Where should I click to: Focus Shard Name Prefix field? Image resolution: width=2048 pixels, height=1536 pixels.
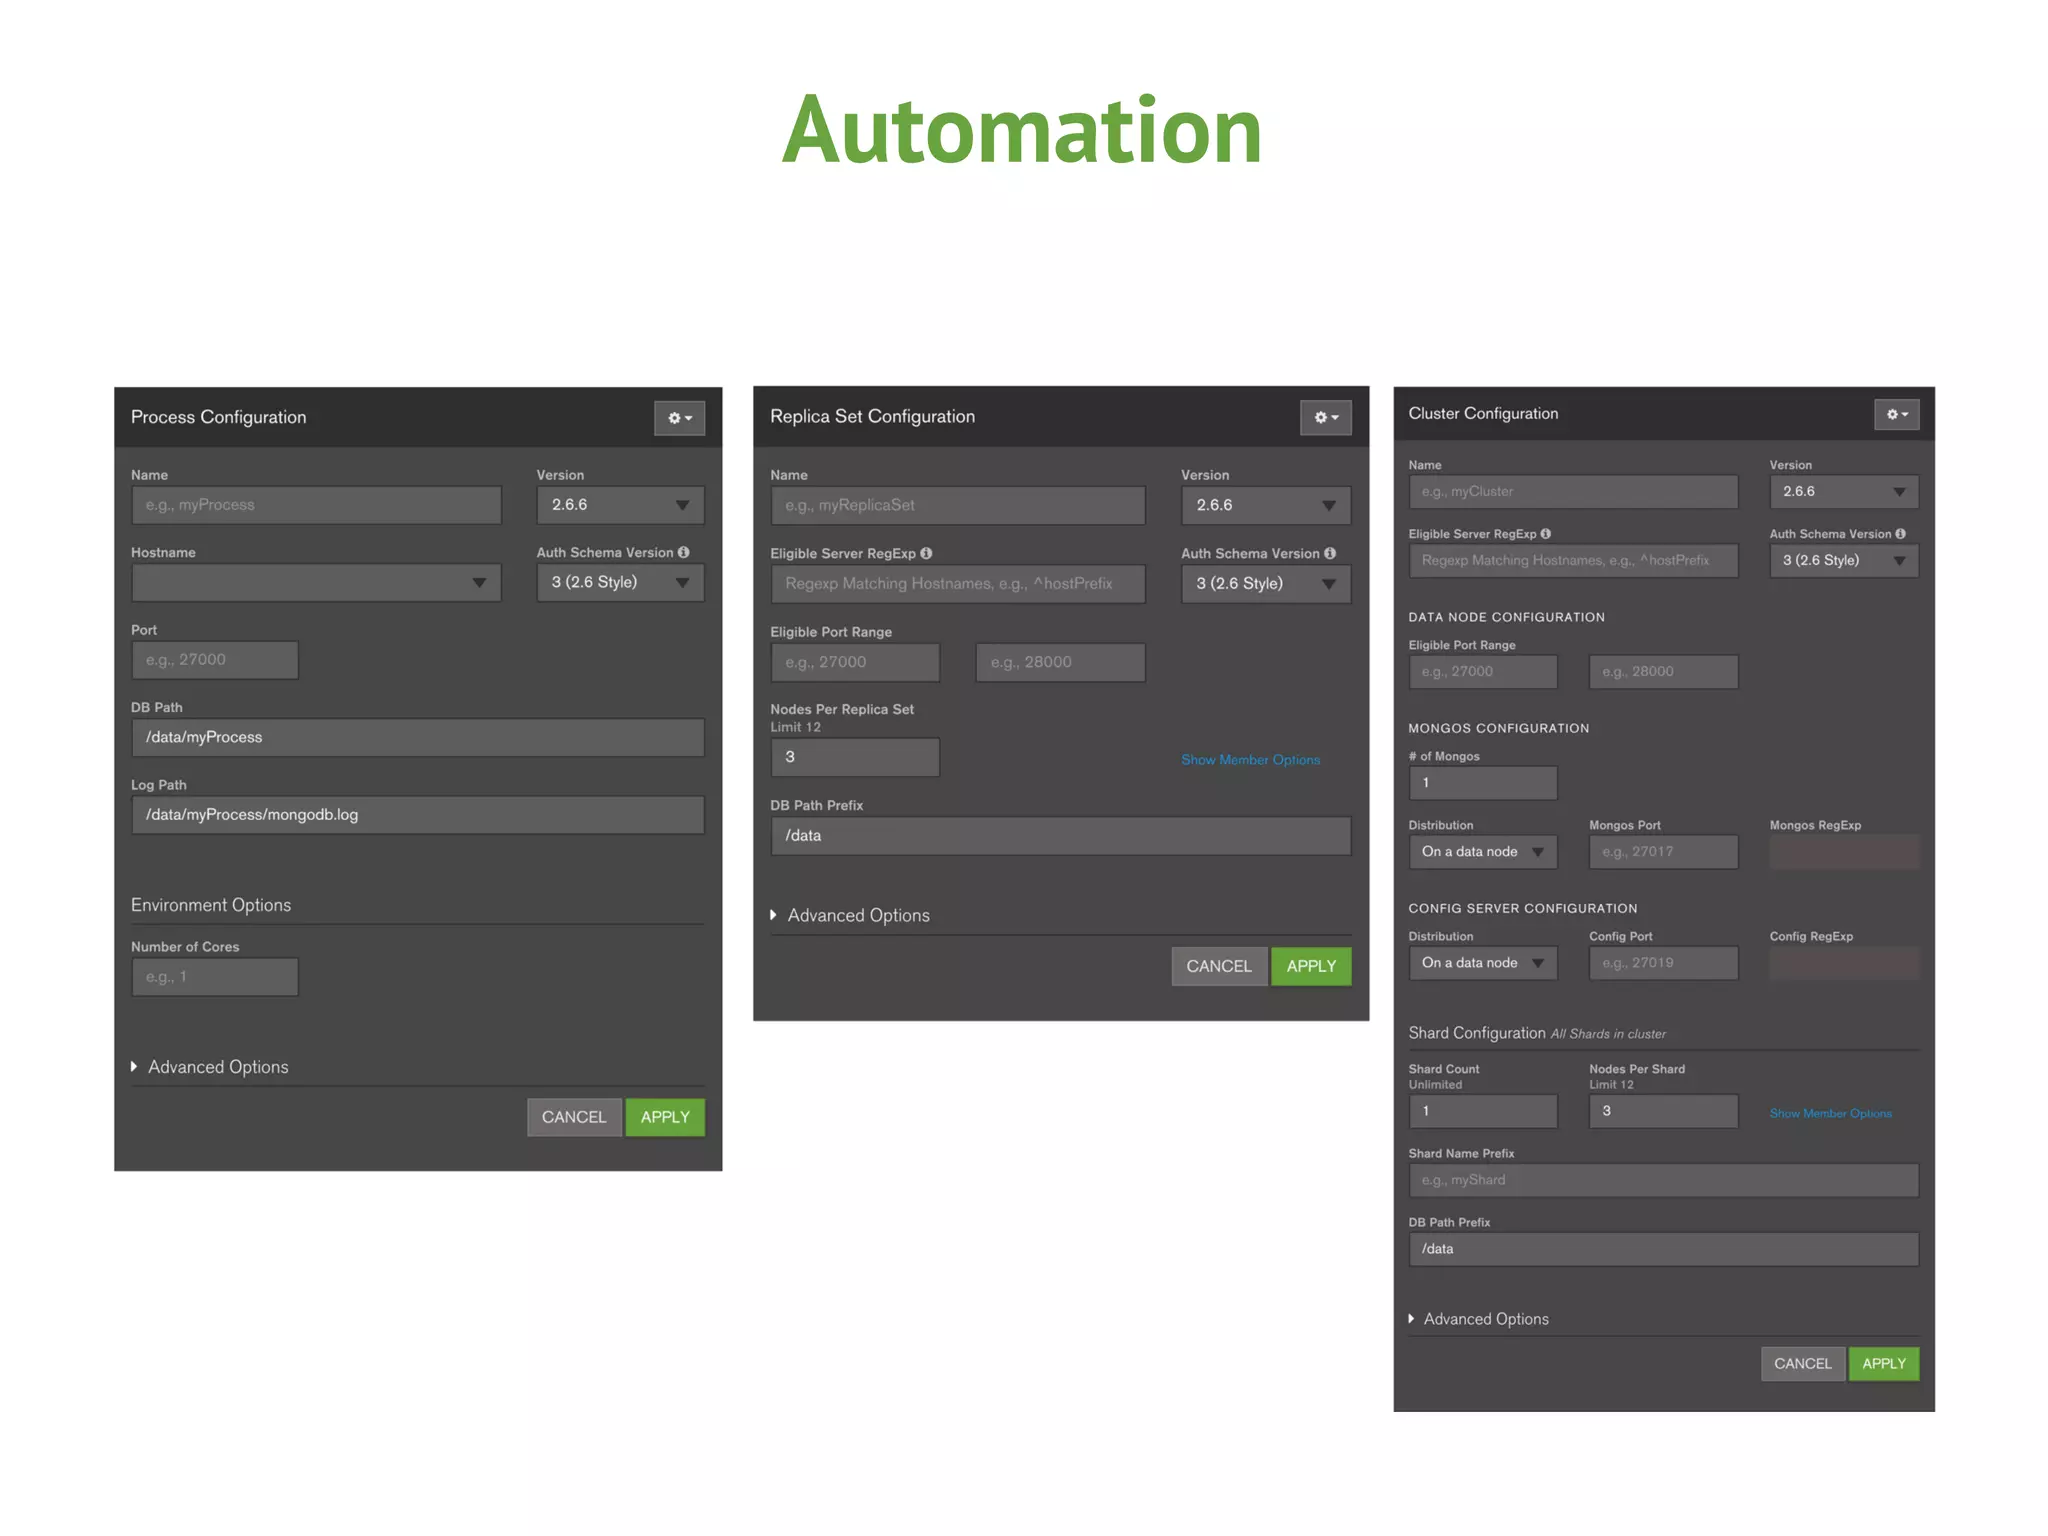coord(1664,1180)
